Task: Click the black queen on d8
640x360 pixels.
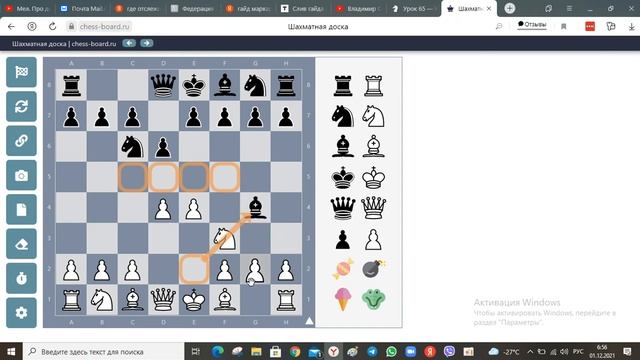Action: [163, 85]
